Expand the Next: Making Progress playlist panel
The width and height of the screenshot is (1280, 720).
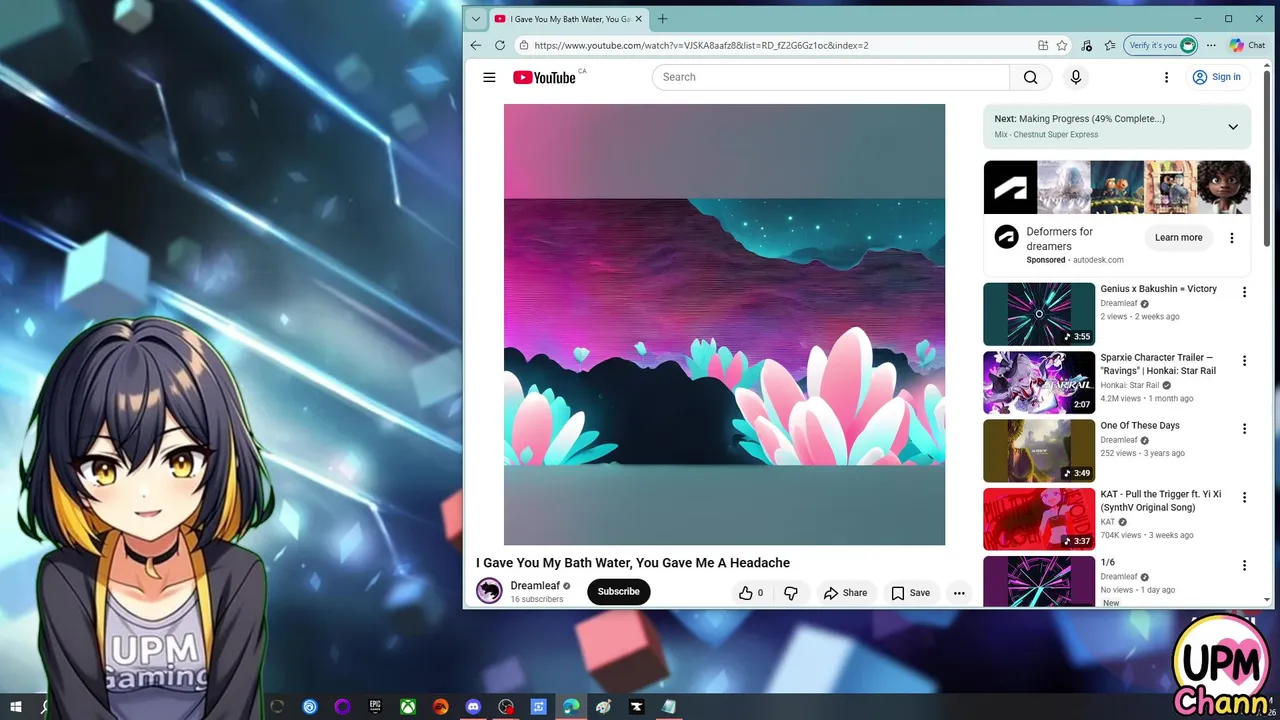[x=1233, y=127]
